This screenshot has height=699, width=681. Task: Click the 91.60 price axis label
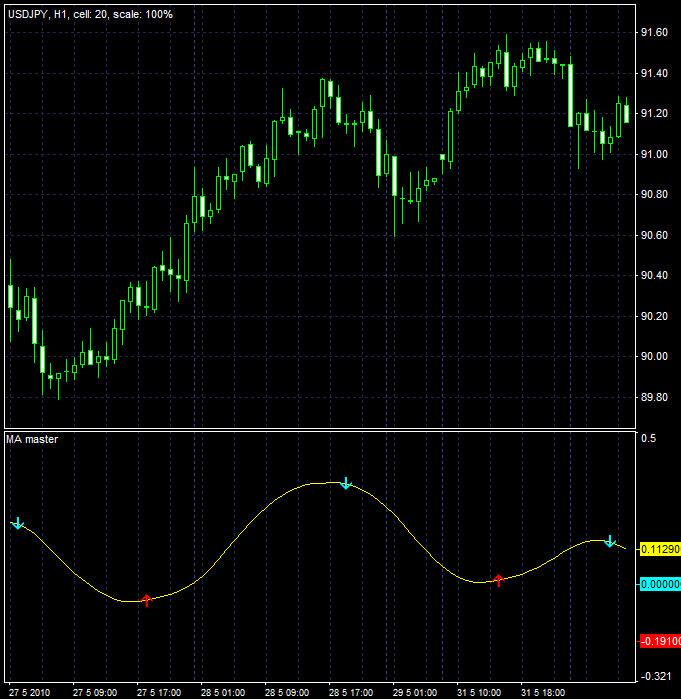pos(654,33)
